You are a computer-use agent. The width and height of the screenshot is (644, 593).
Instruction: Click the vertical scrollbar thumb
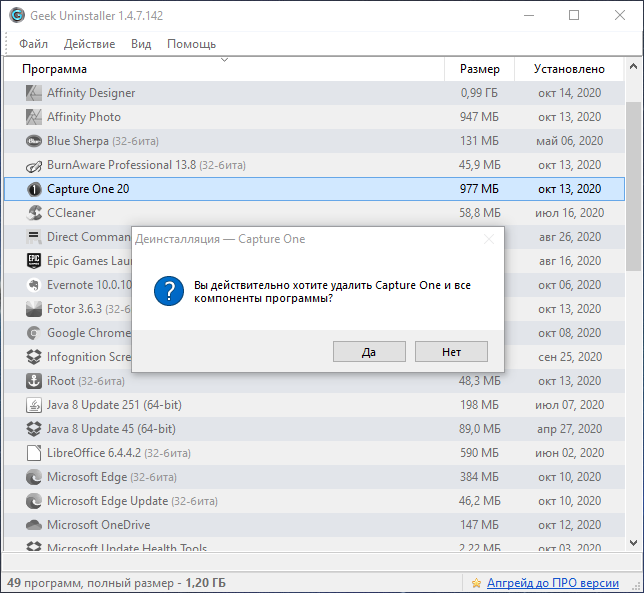633,186
